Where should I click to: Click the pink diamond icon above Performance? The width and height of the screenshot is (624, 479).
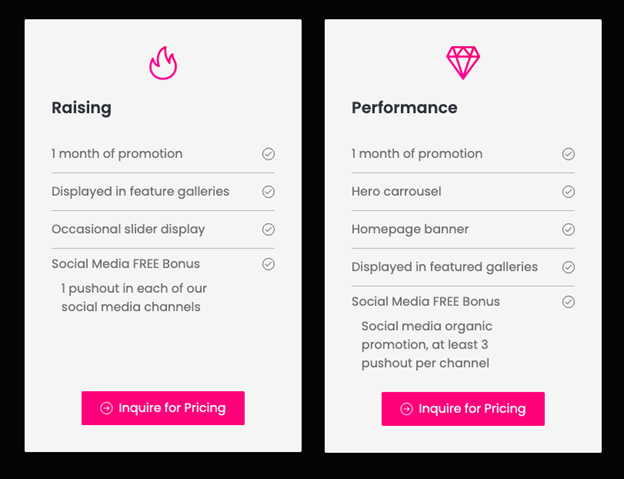463,63
